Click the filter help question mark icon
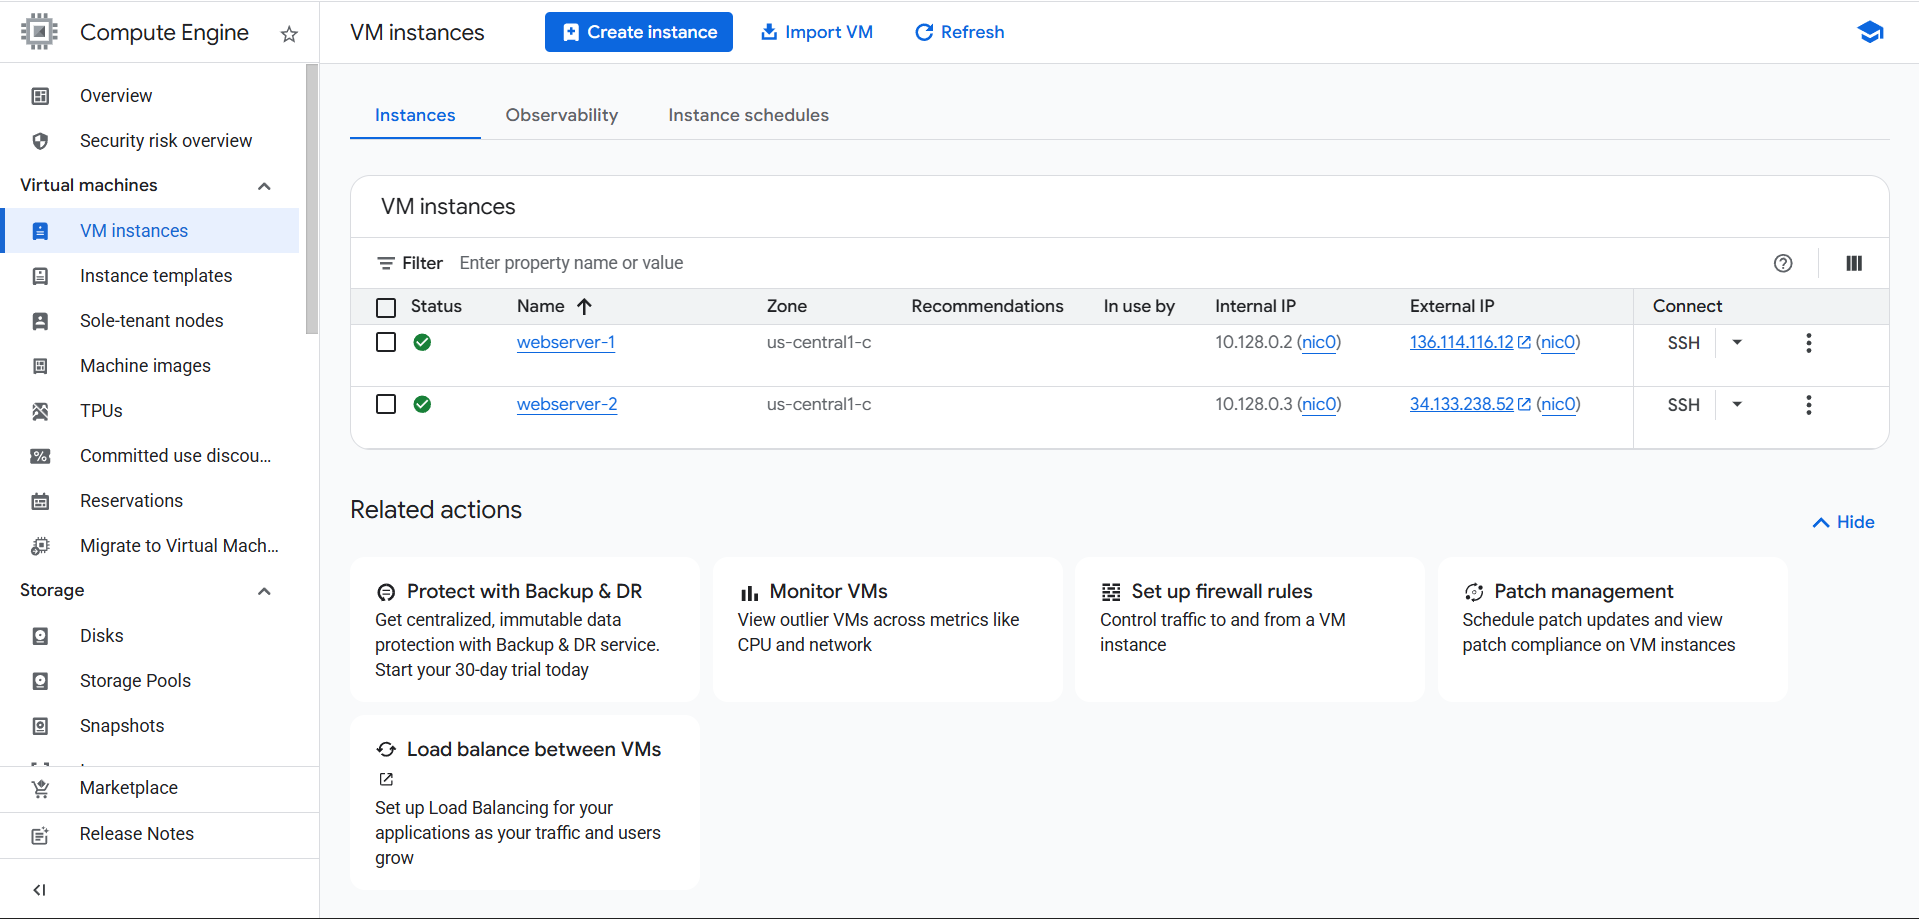This screenshot has width=1919, height=919. [x=1782, y=263]
